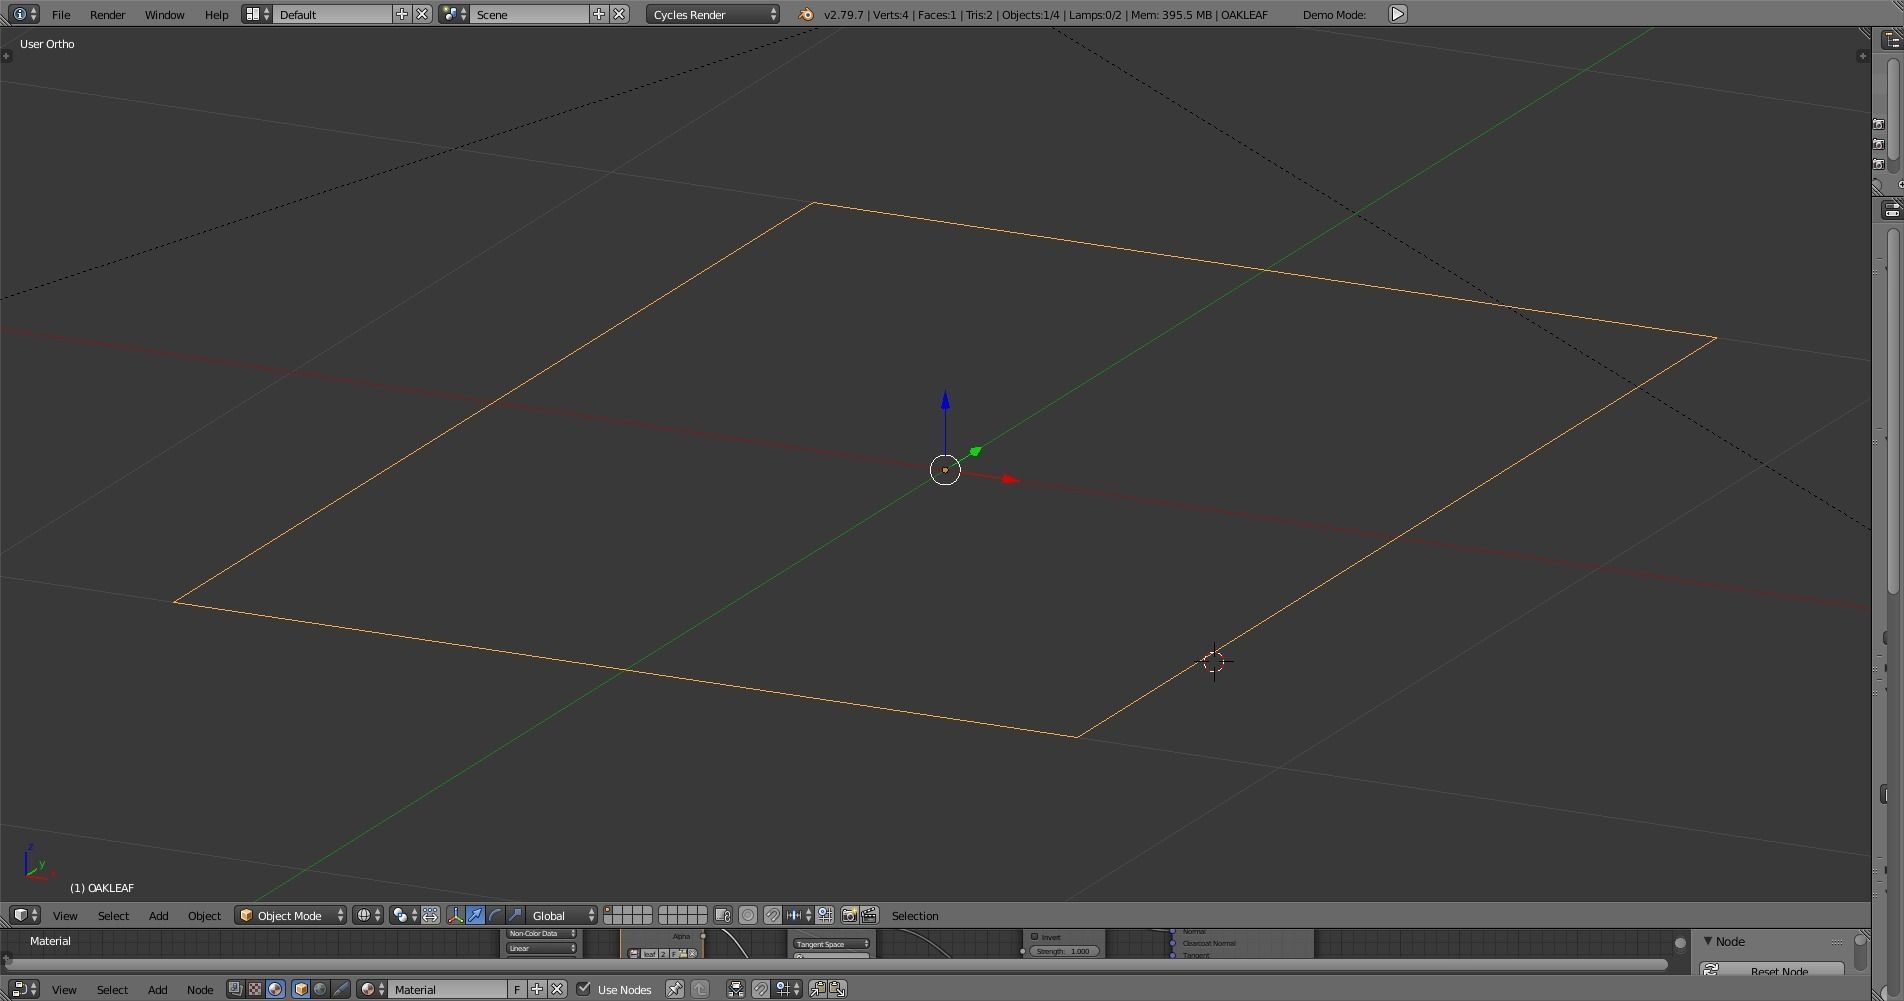Enable the translate manipulator
1904x1001 pixels.
click(x=475, y=915)
